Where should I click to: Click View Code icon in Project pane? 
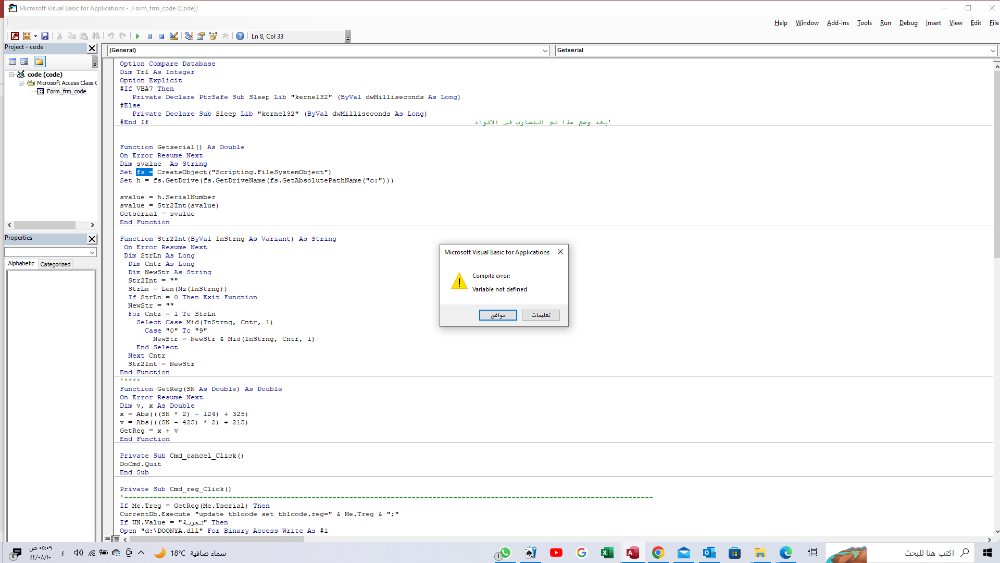[x=12, y=61]
